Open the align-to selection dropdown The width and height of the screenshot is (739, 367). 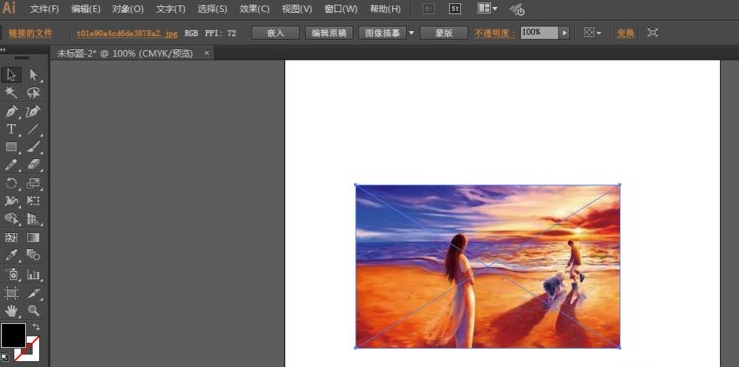tap(592, 33)
